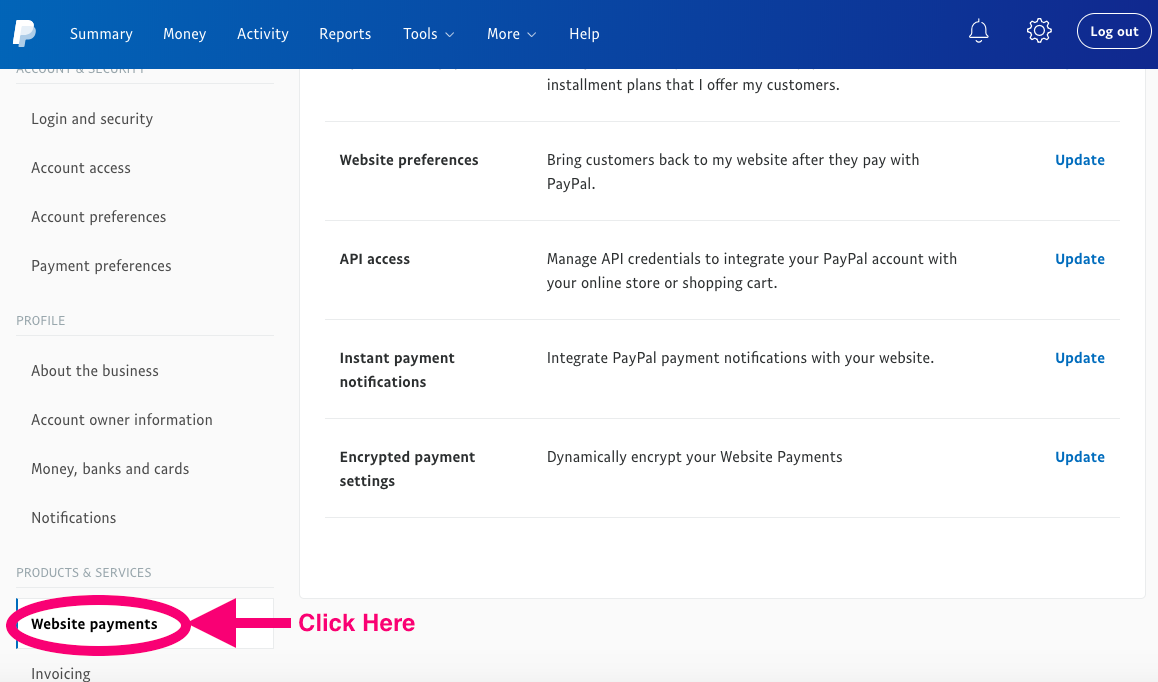The width and height of the screenshot is (1158, 682).
Task: Update API access settings
Action: (x=1080, y=259)
